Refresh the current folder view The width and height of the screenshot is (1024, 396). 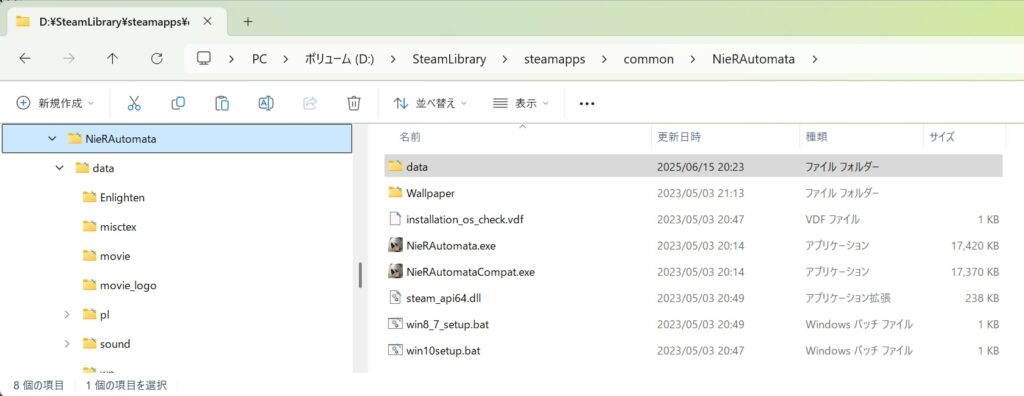pyautogui.click(x=156, y=59)
